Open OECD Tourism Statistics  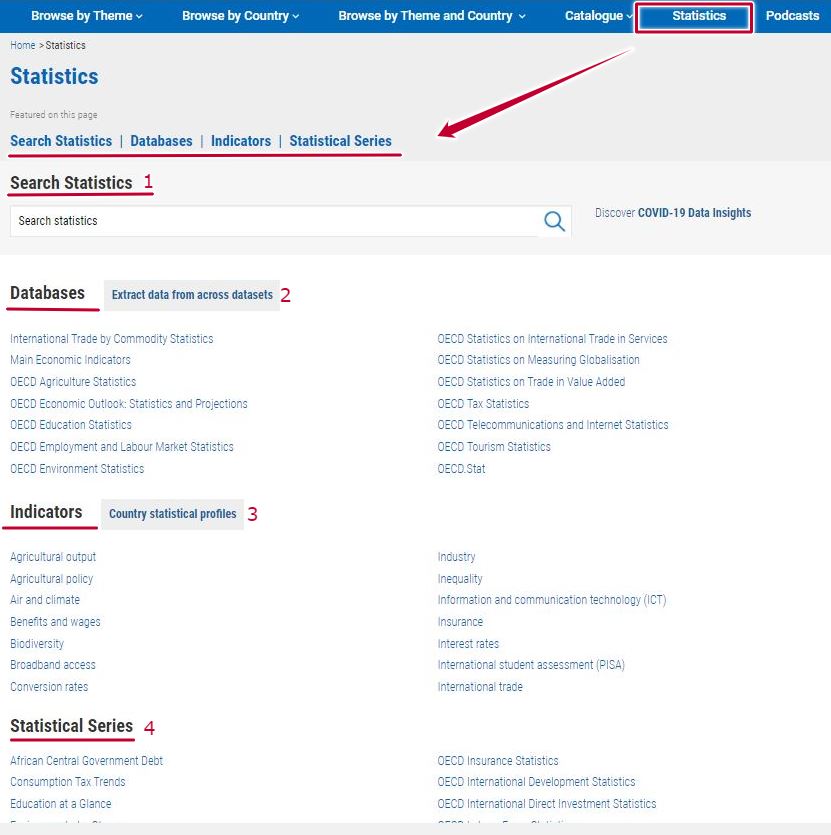pos(494,447)
